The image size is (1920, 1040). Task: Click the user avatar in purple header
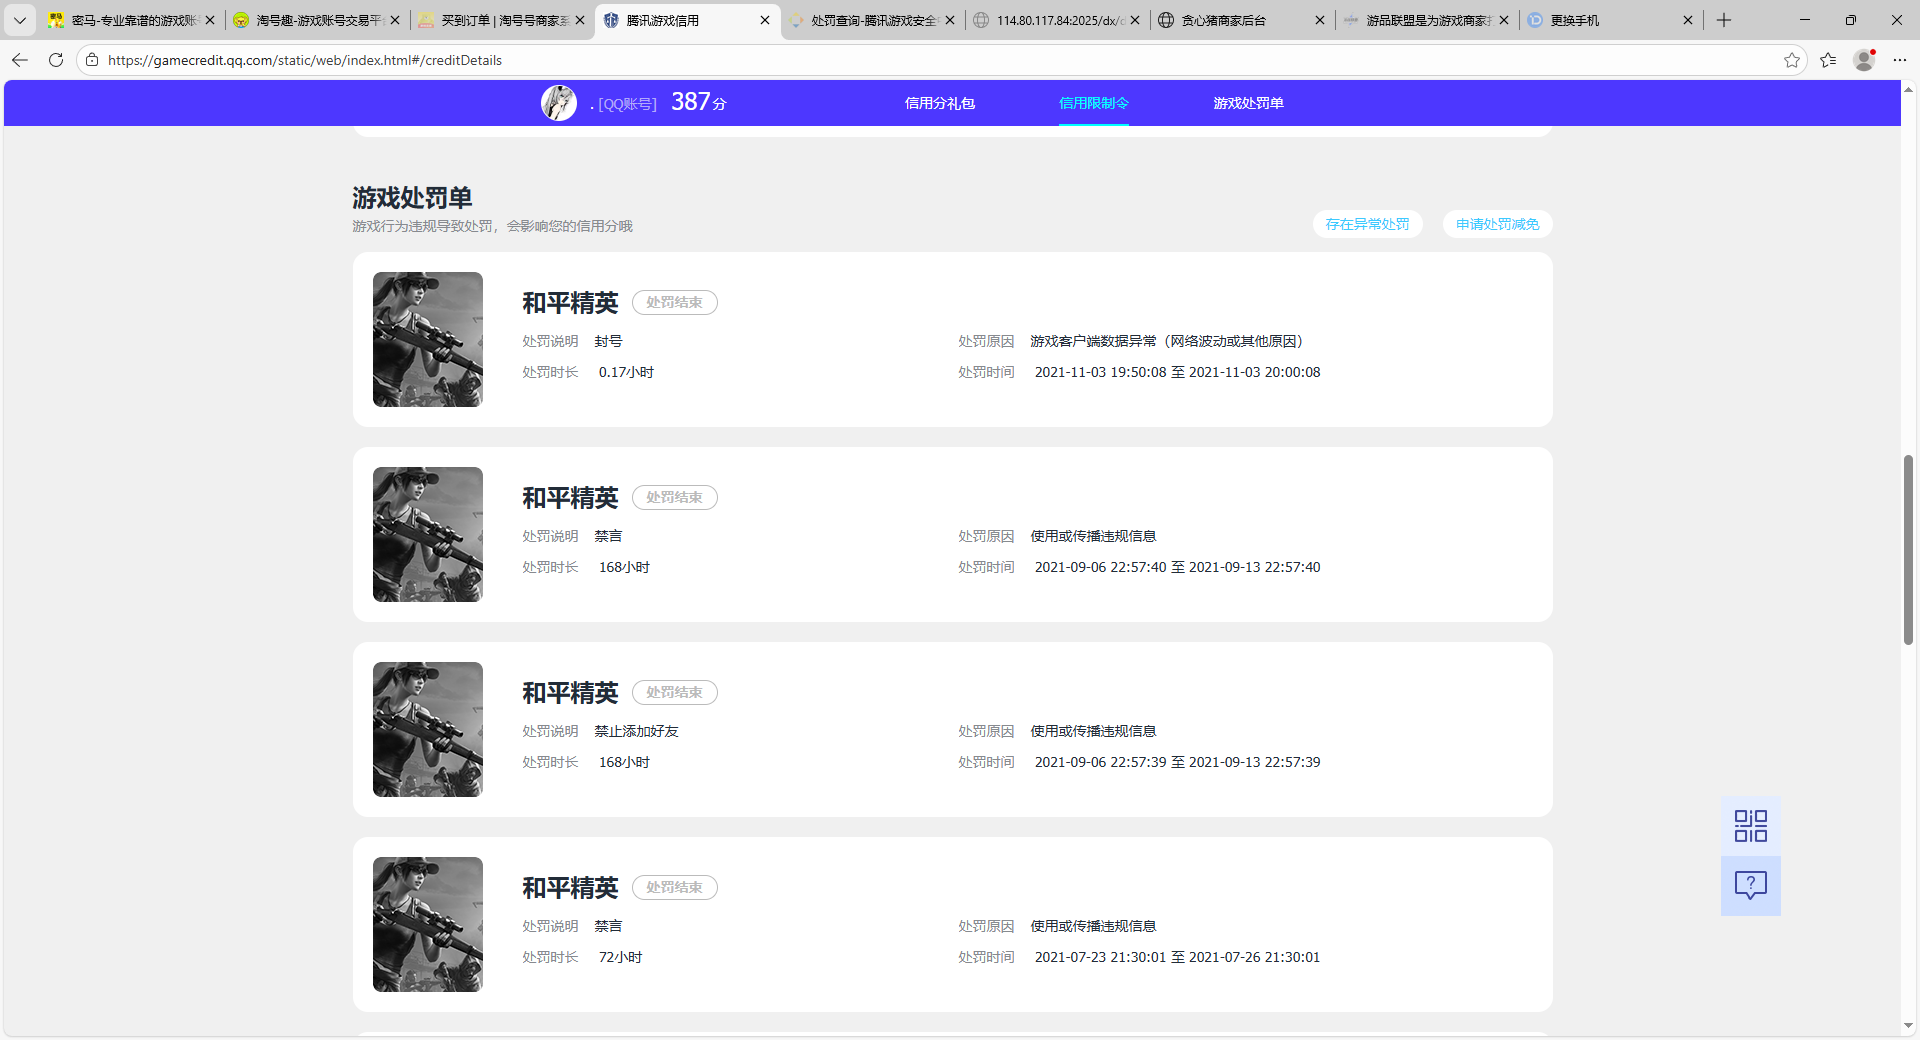(558, 103)
